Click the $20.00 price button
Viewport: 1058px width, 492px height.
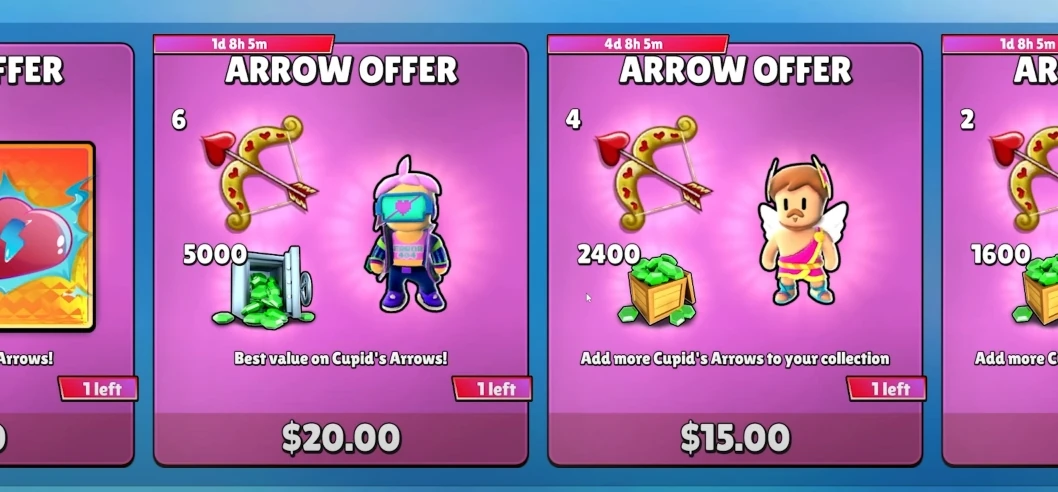(x=341, y=438)
